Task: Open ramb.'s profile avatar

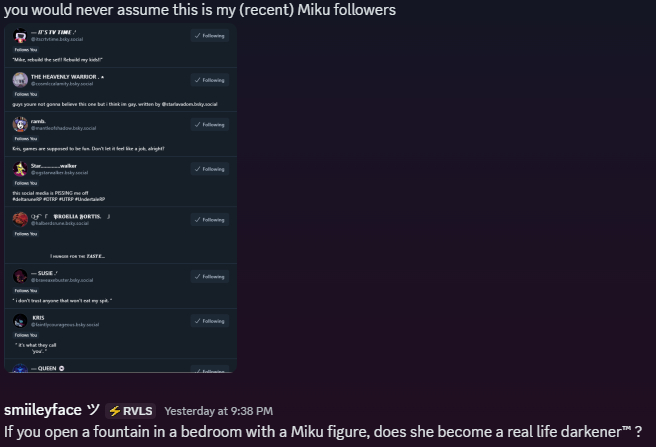Action: 20,124
